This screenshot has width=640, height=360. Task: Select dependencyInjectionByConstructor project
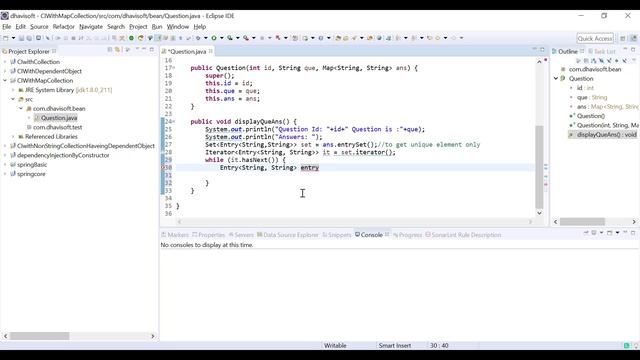pos(63,155)
